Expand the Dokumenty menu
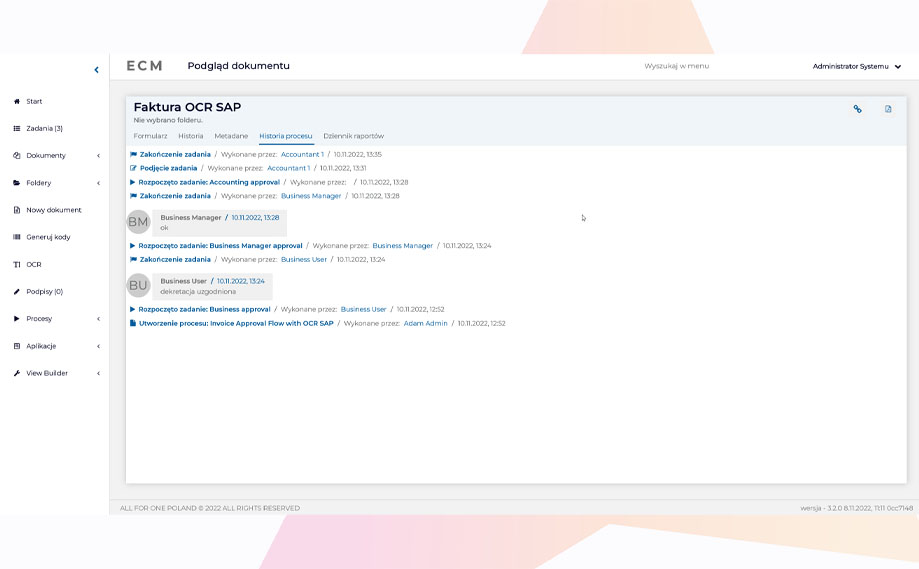The height and width of the screenshot is (569, 919). (46, 155)
